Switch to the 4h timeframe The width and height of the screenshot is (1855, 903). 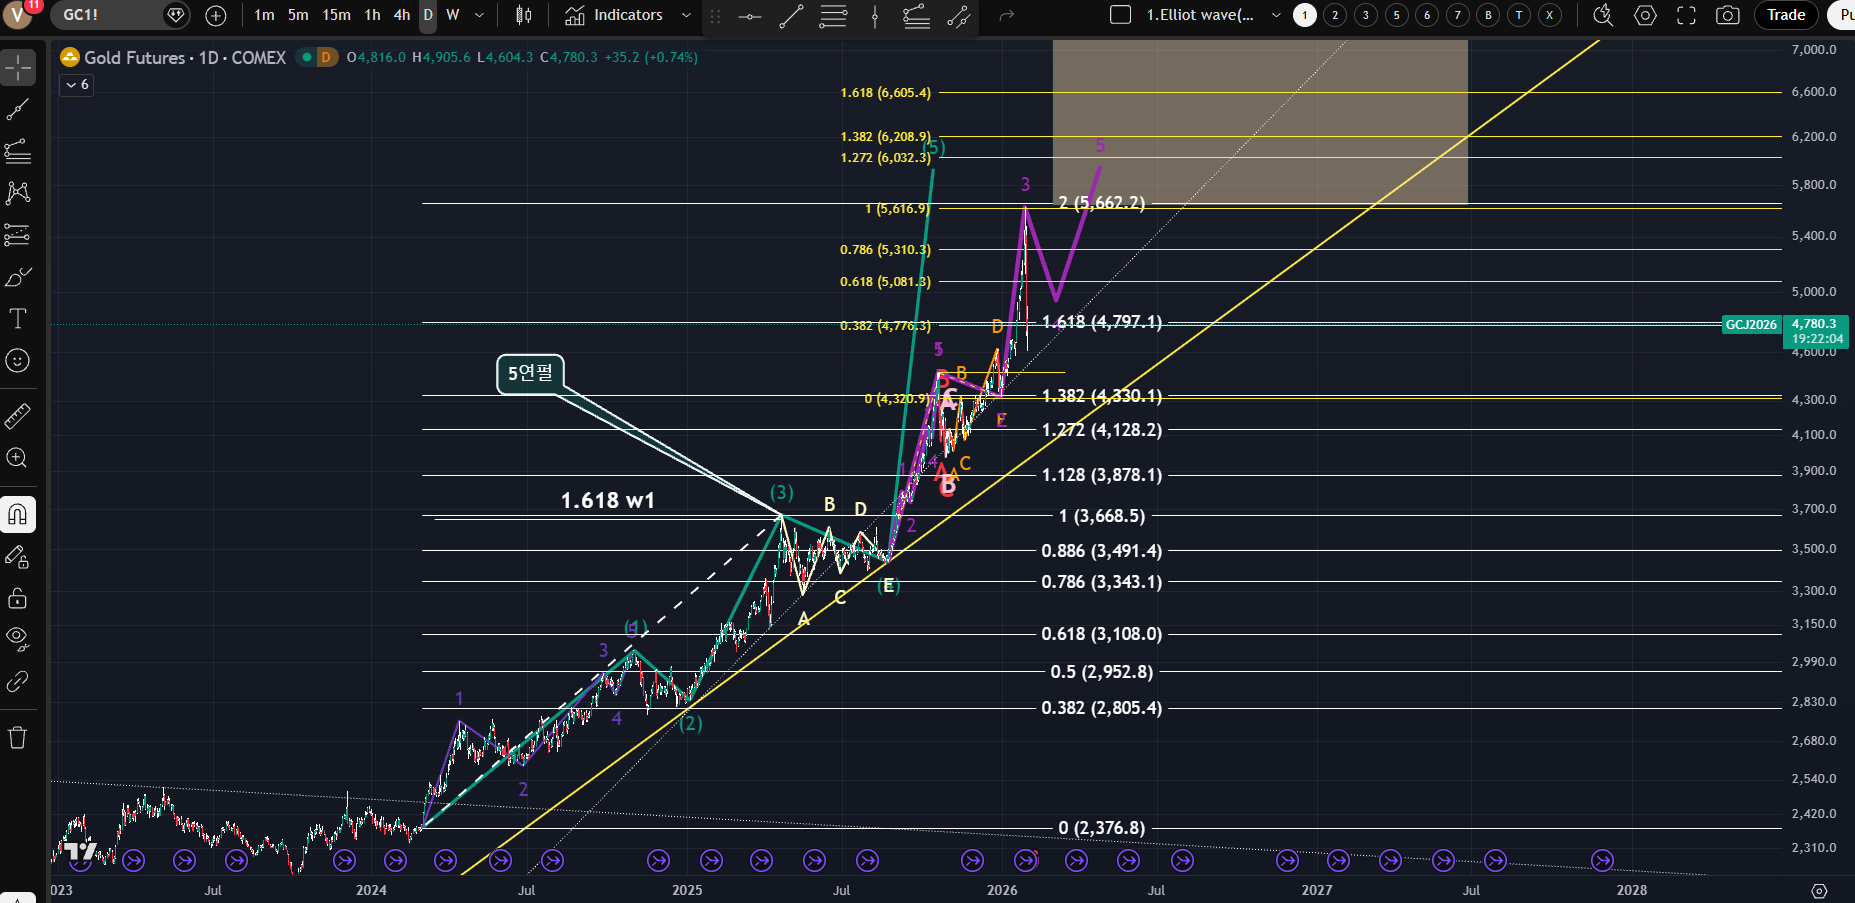[401, 15]
